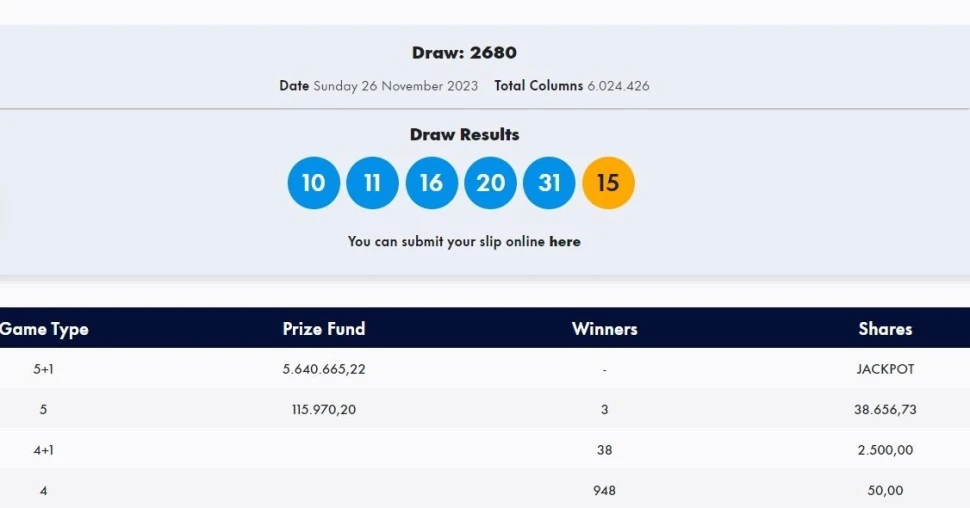Select the blue ball number 31

click(549, 183)
